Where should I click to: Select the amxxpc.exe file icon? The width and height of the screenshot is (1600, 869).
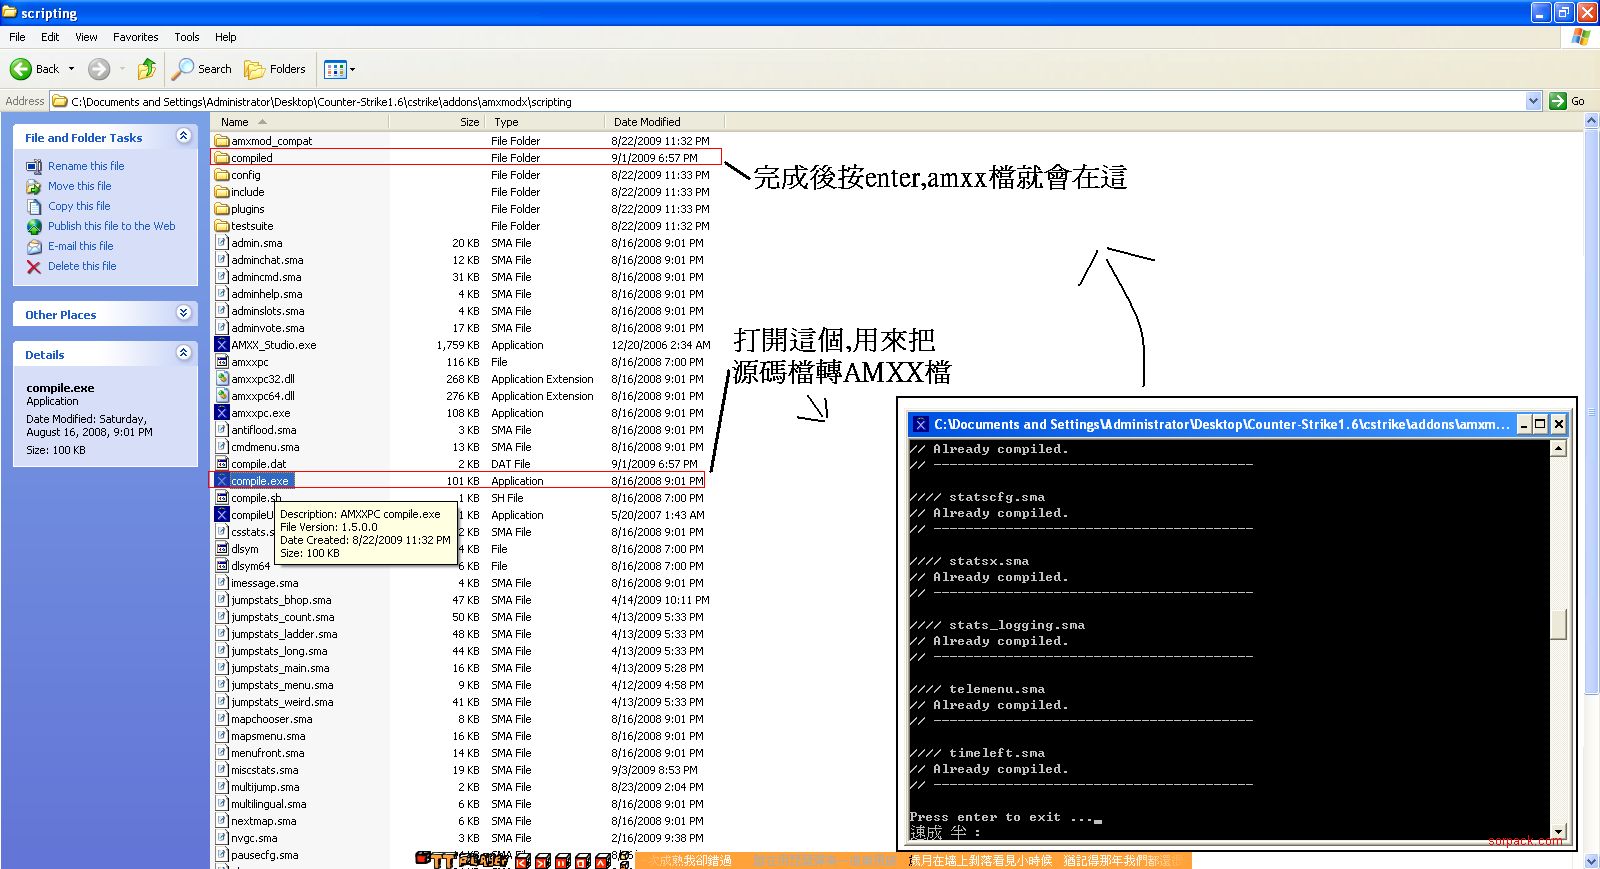click(x=222, y=413)
